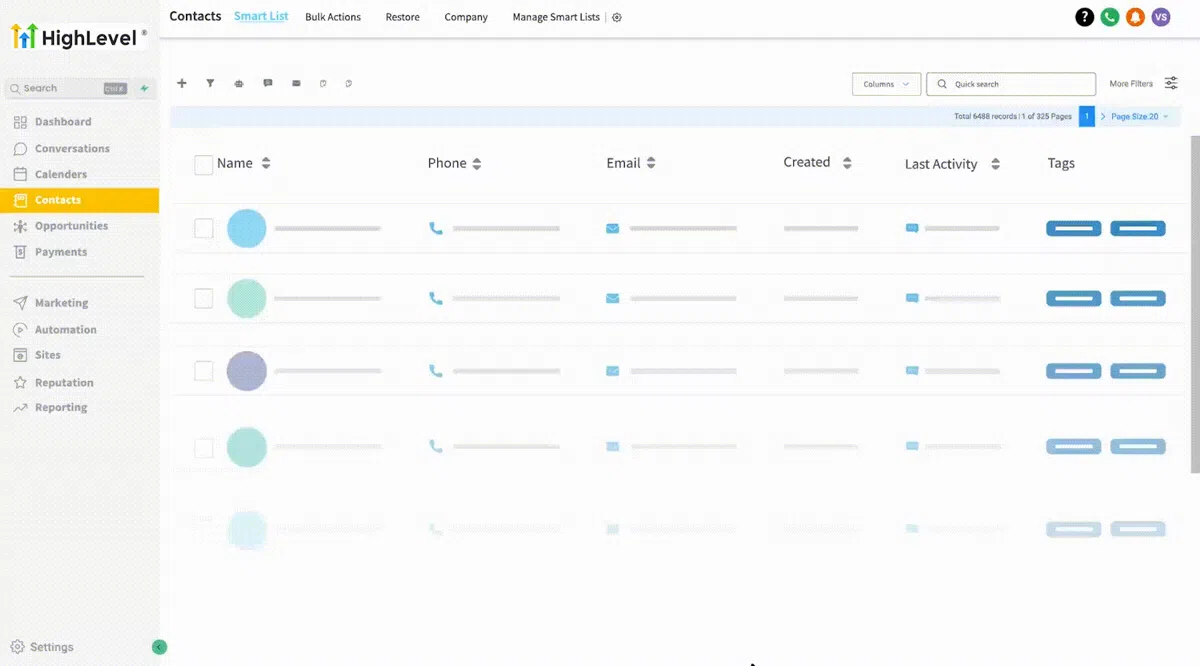Switch to the Smart List tab

pyautogui.click(x=261, y=16)
